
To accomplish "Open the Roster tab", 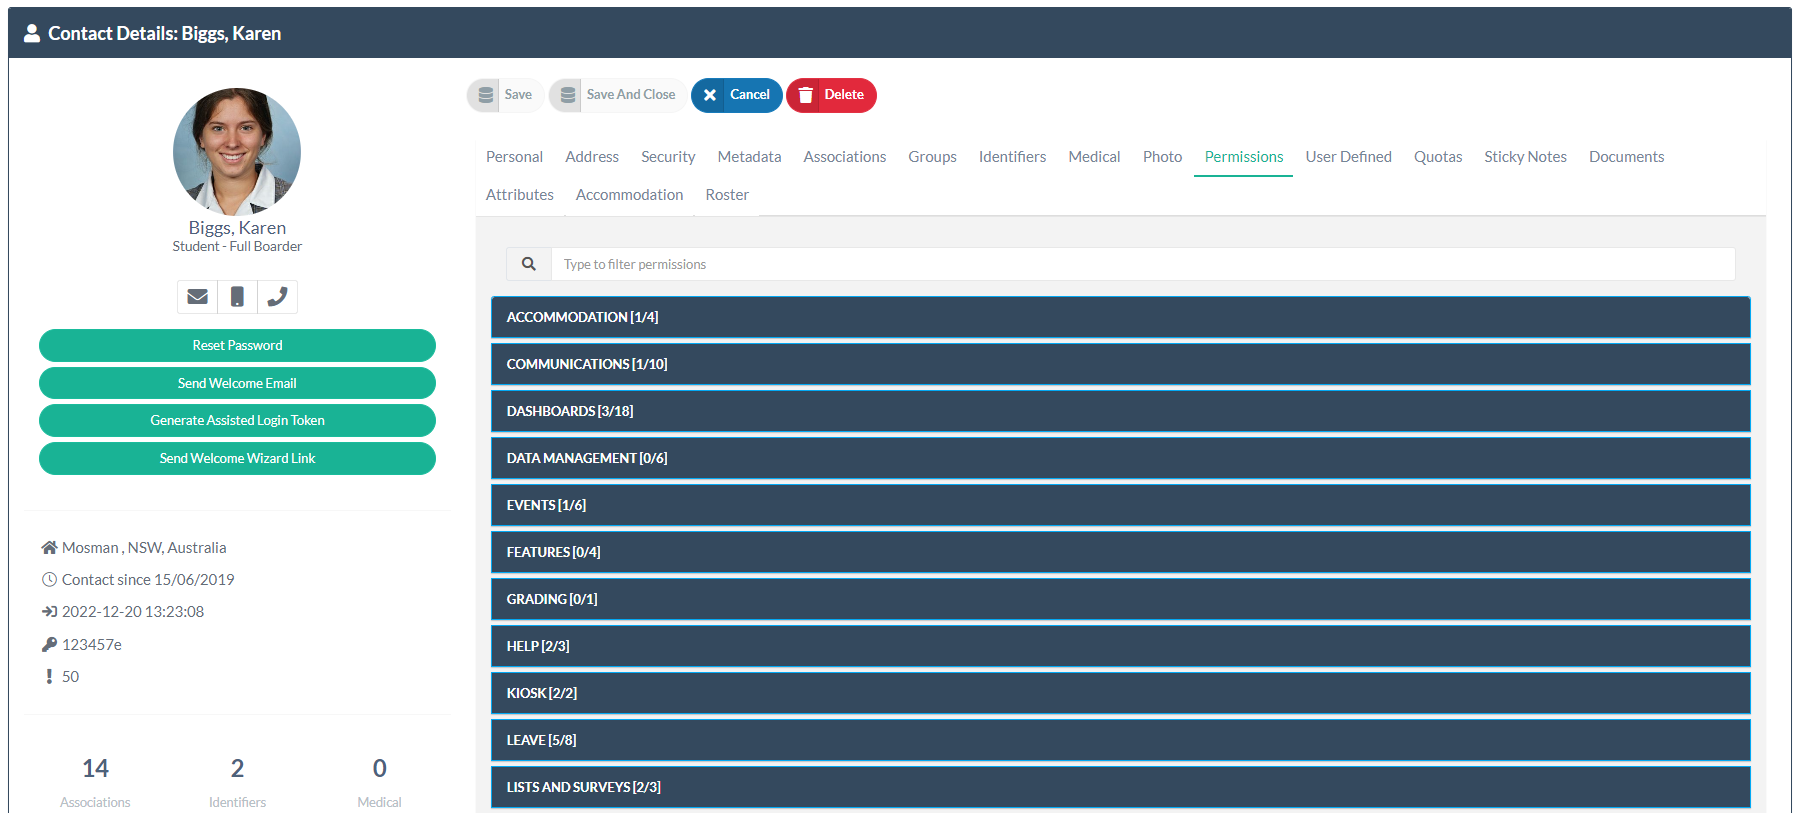I will (727, 195).
